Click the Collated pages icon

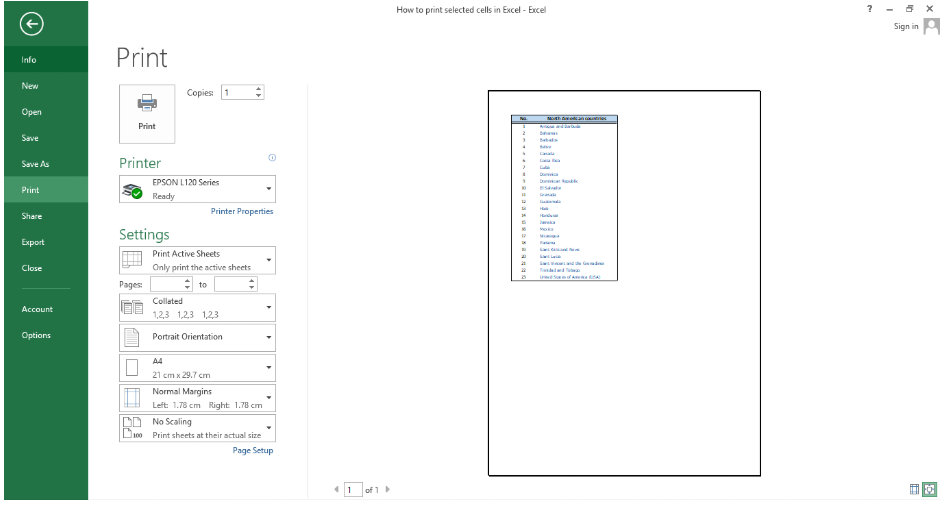click(x=132, y=307)
